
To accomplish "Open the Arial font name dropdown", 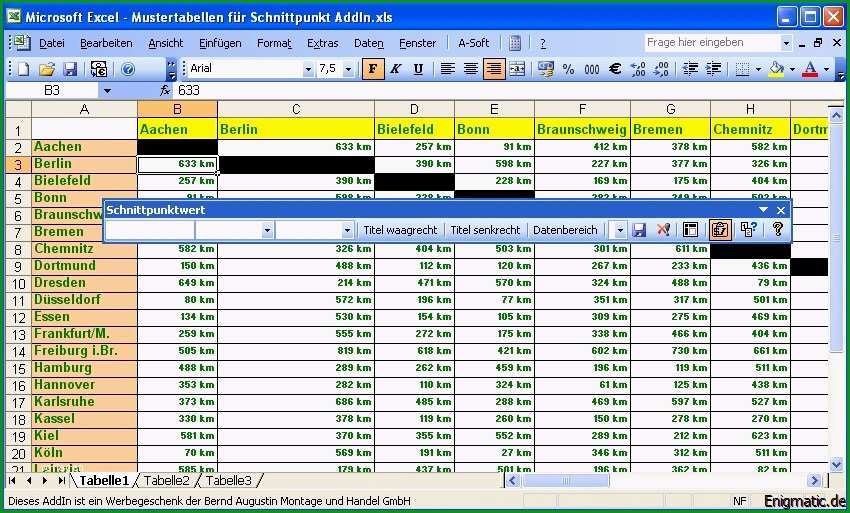I will click(x=308, y=69).
